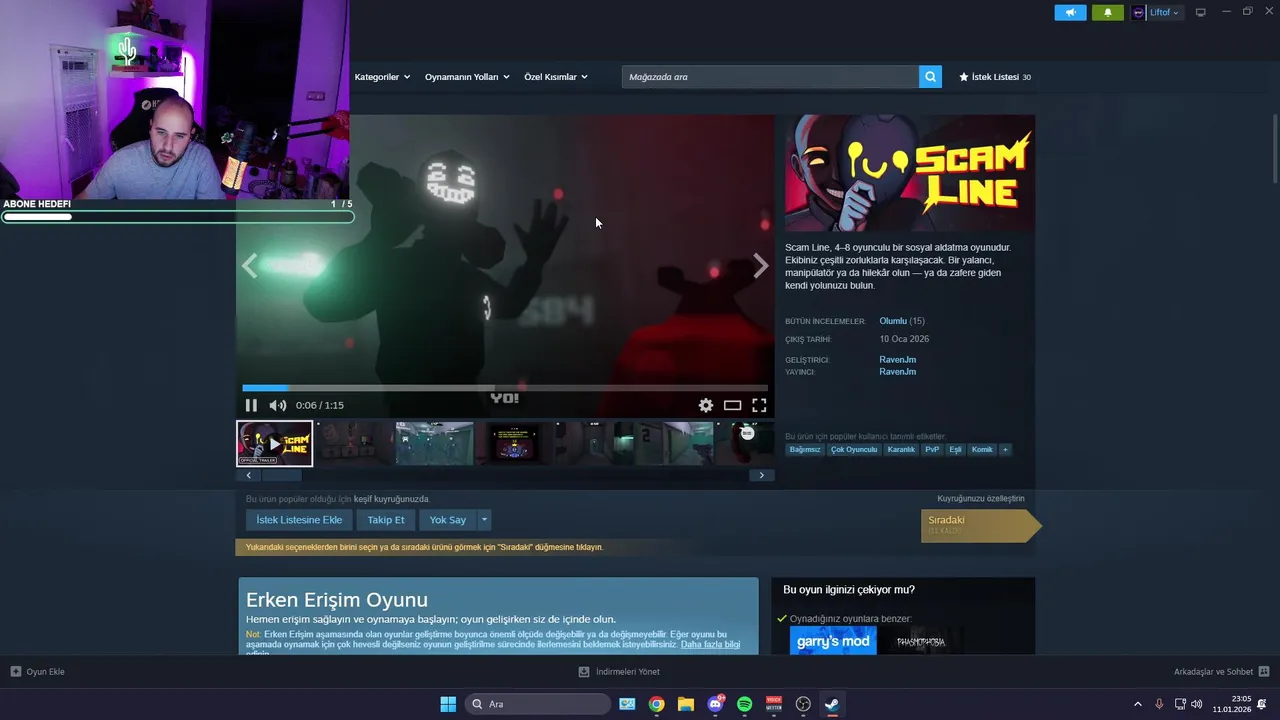Open Google Chrome from taskbar
This screenshot has height=720, width=1280.
[656, 704]
